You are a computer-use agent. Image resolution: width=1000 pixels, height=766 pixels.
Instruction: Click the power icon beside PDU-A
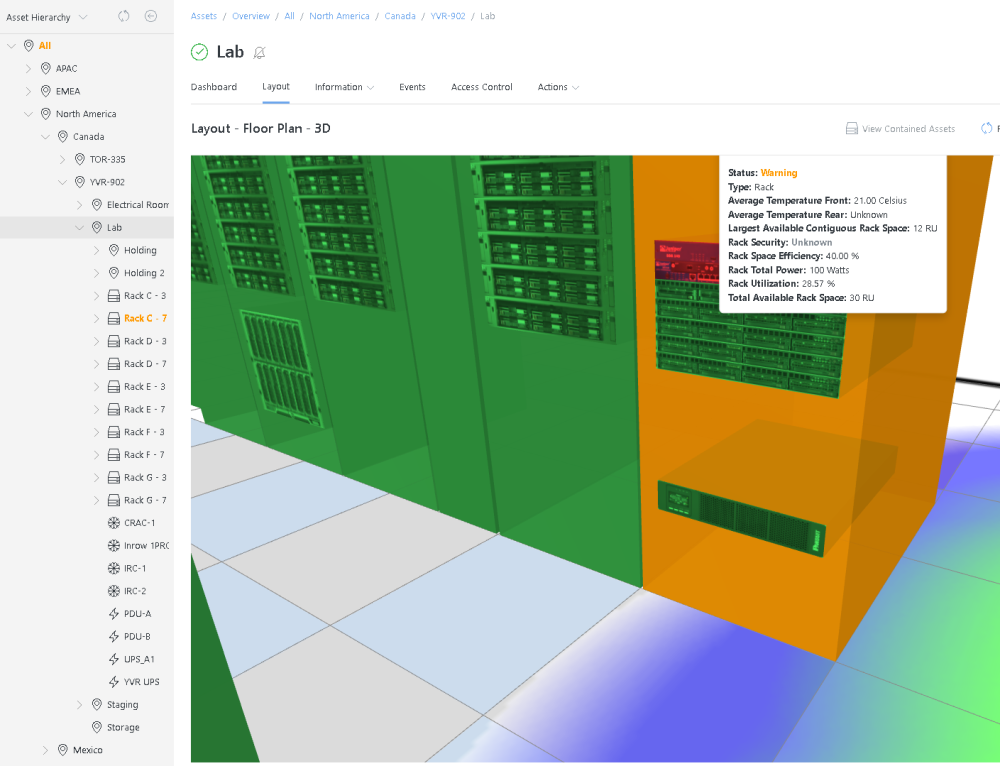click(116, 613)
